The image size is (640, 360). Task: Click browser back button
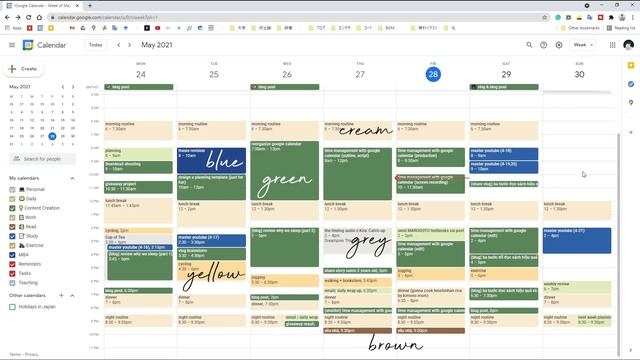pyautogui.click(x=7, y=17)
